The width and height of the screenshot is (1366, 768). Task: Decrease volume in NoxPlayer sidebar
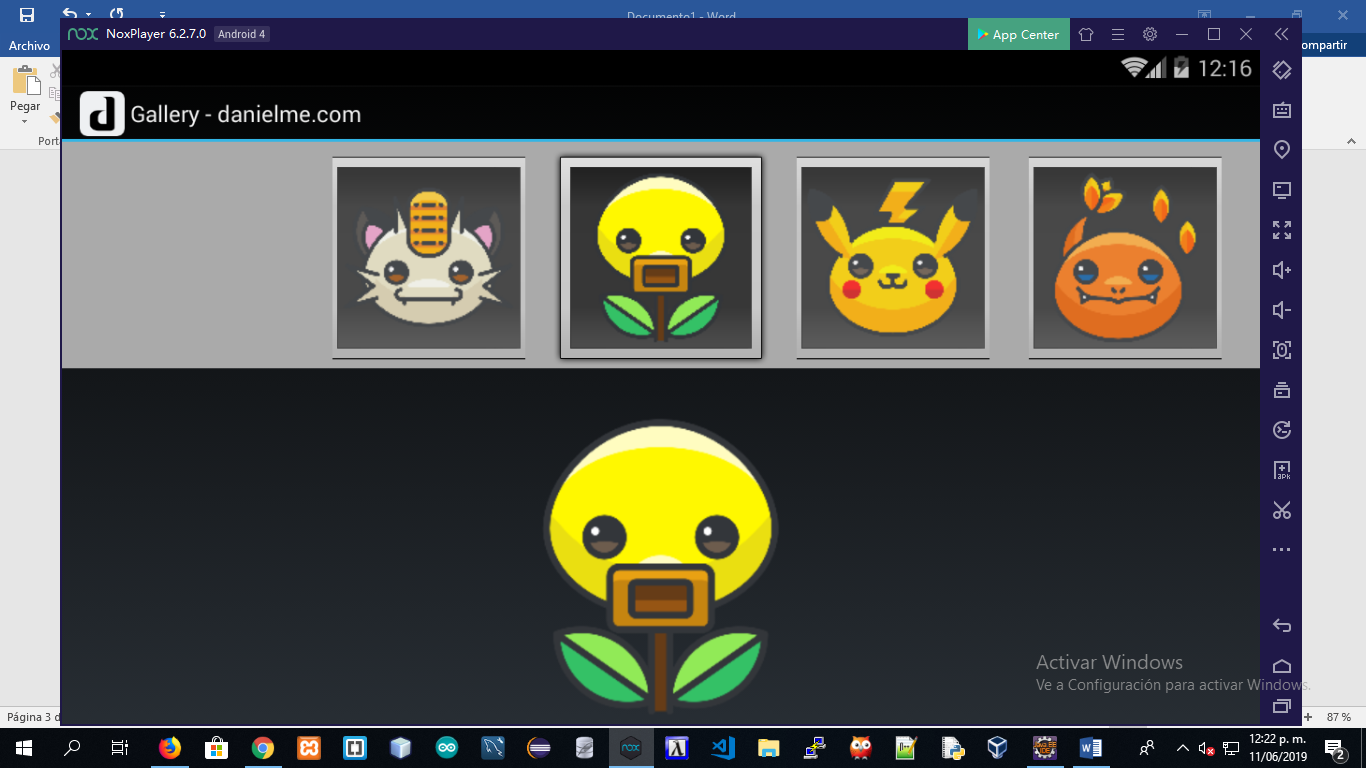1282,310
